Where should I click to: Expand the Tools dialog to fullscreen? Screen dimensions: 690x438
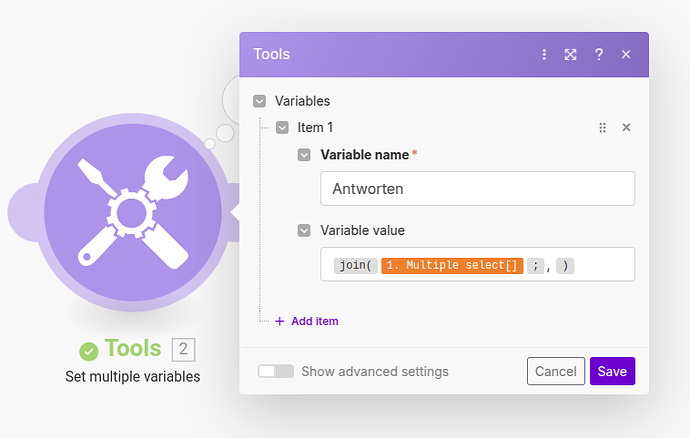(x=571, y=54)
